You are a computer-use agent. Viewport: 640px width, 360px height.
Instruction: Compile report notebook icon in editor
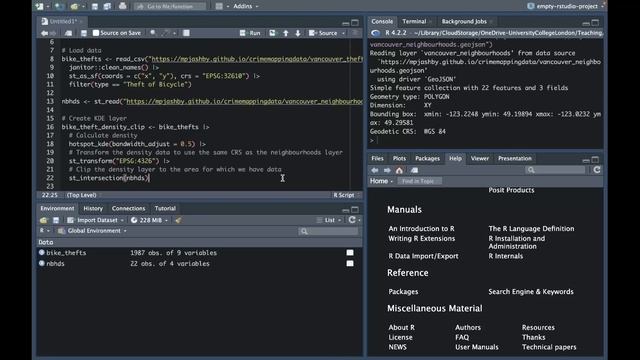tap(186, 33)
